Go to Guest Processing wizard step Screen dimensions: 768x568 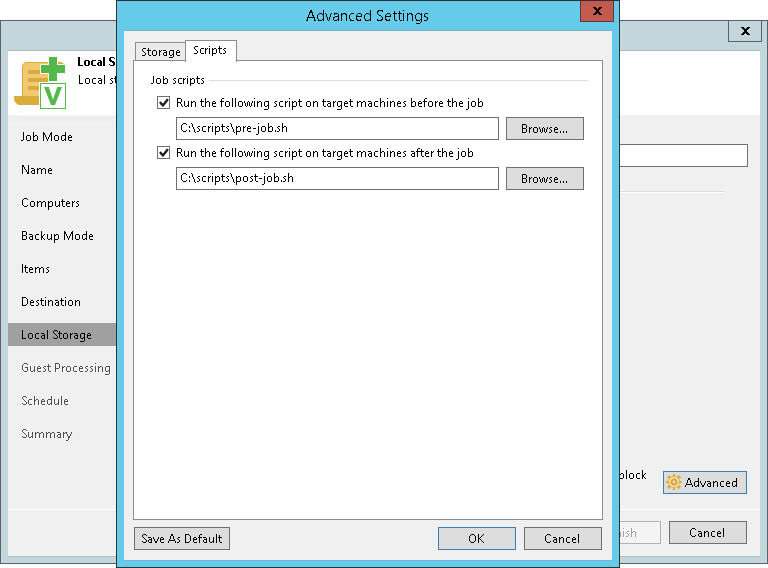(x=66, y=368)
